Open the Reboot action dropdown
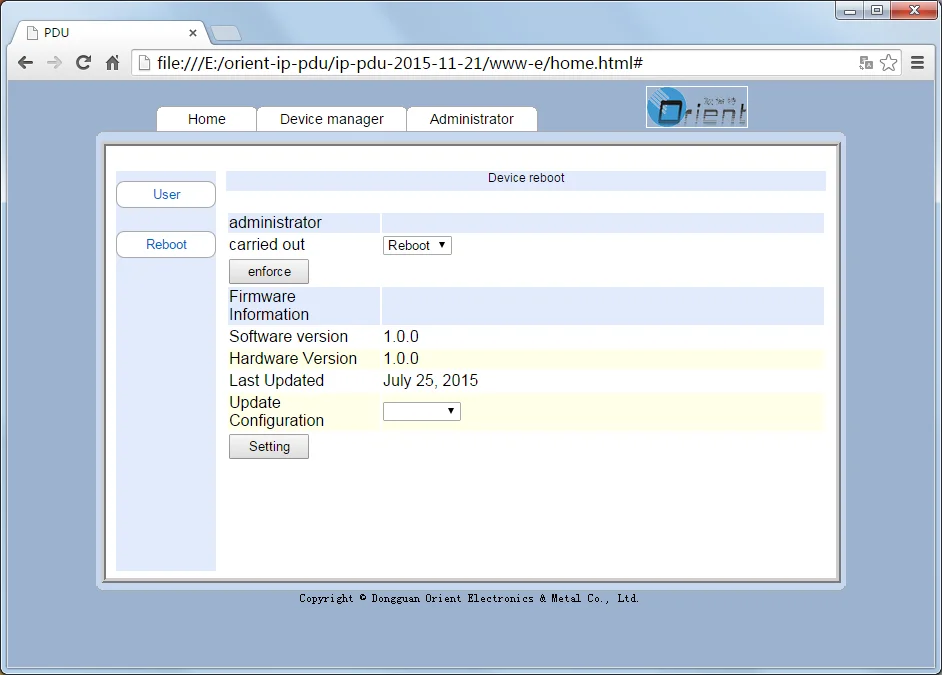This screenshot has height=675, width=942. point(416,245)
